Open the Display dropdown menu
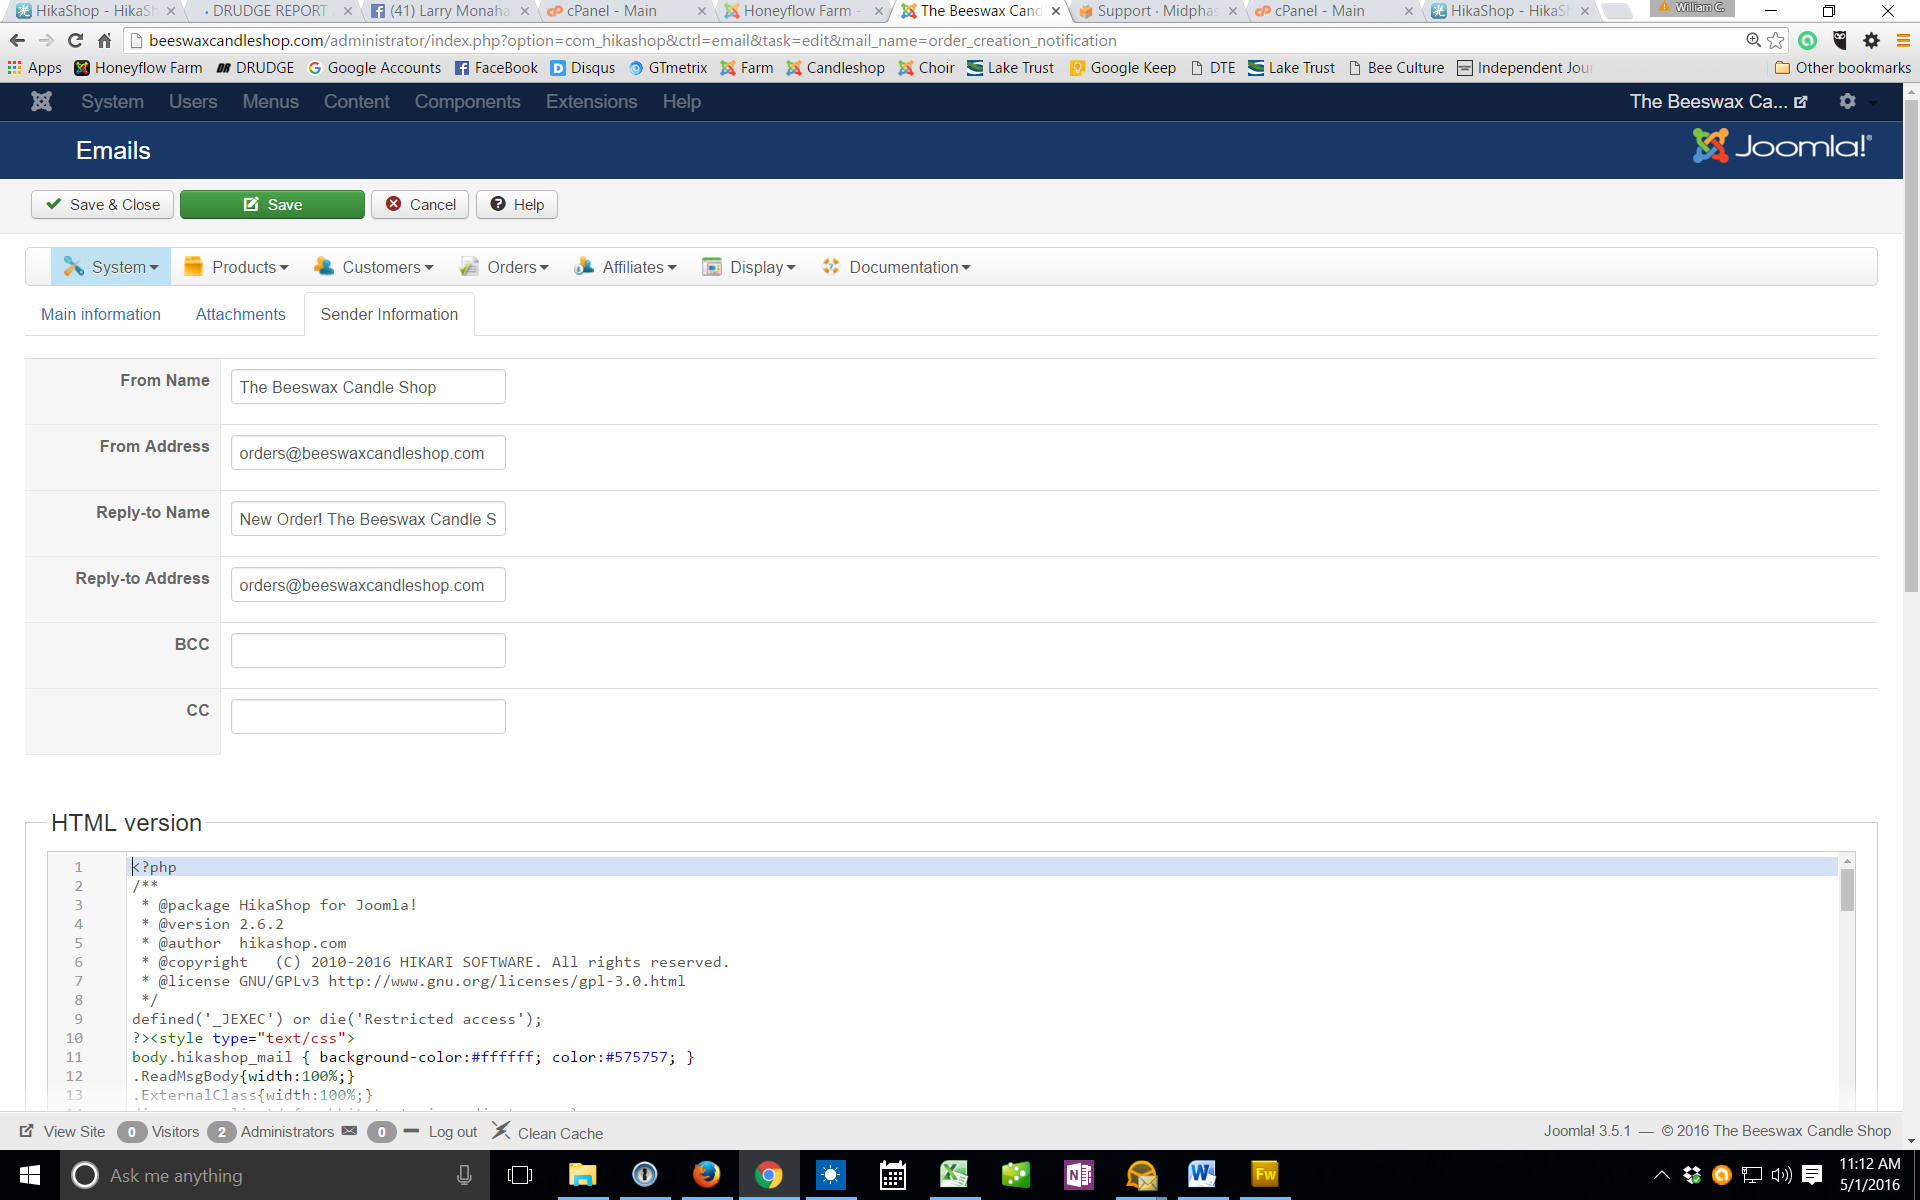This screenshot has height=1200, width=1920. click(x=749, y=267)
